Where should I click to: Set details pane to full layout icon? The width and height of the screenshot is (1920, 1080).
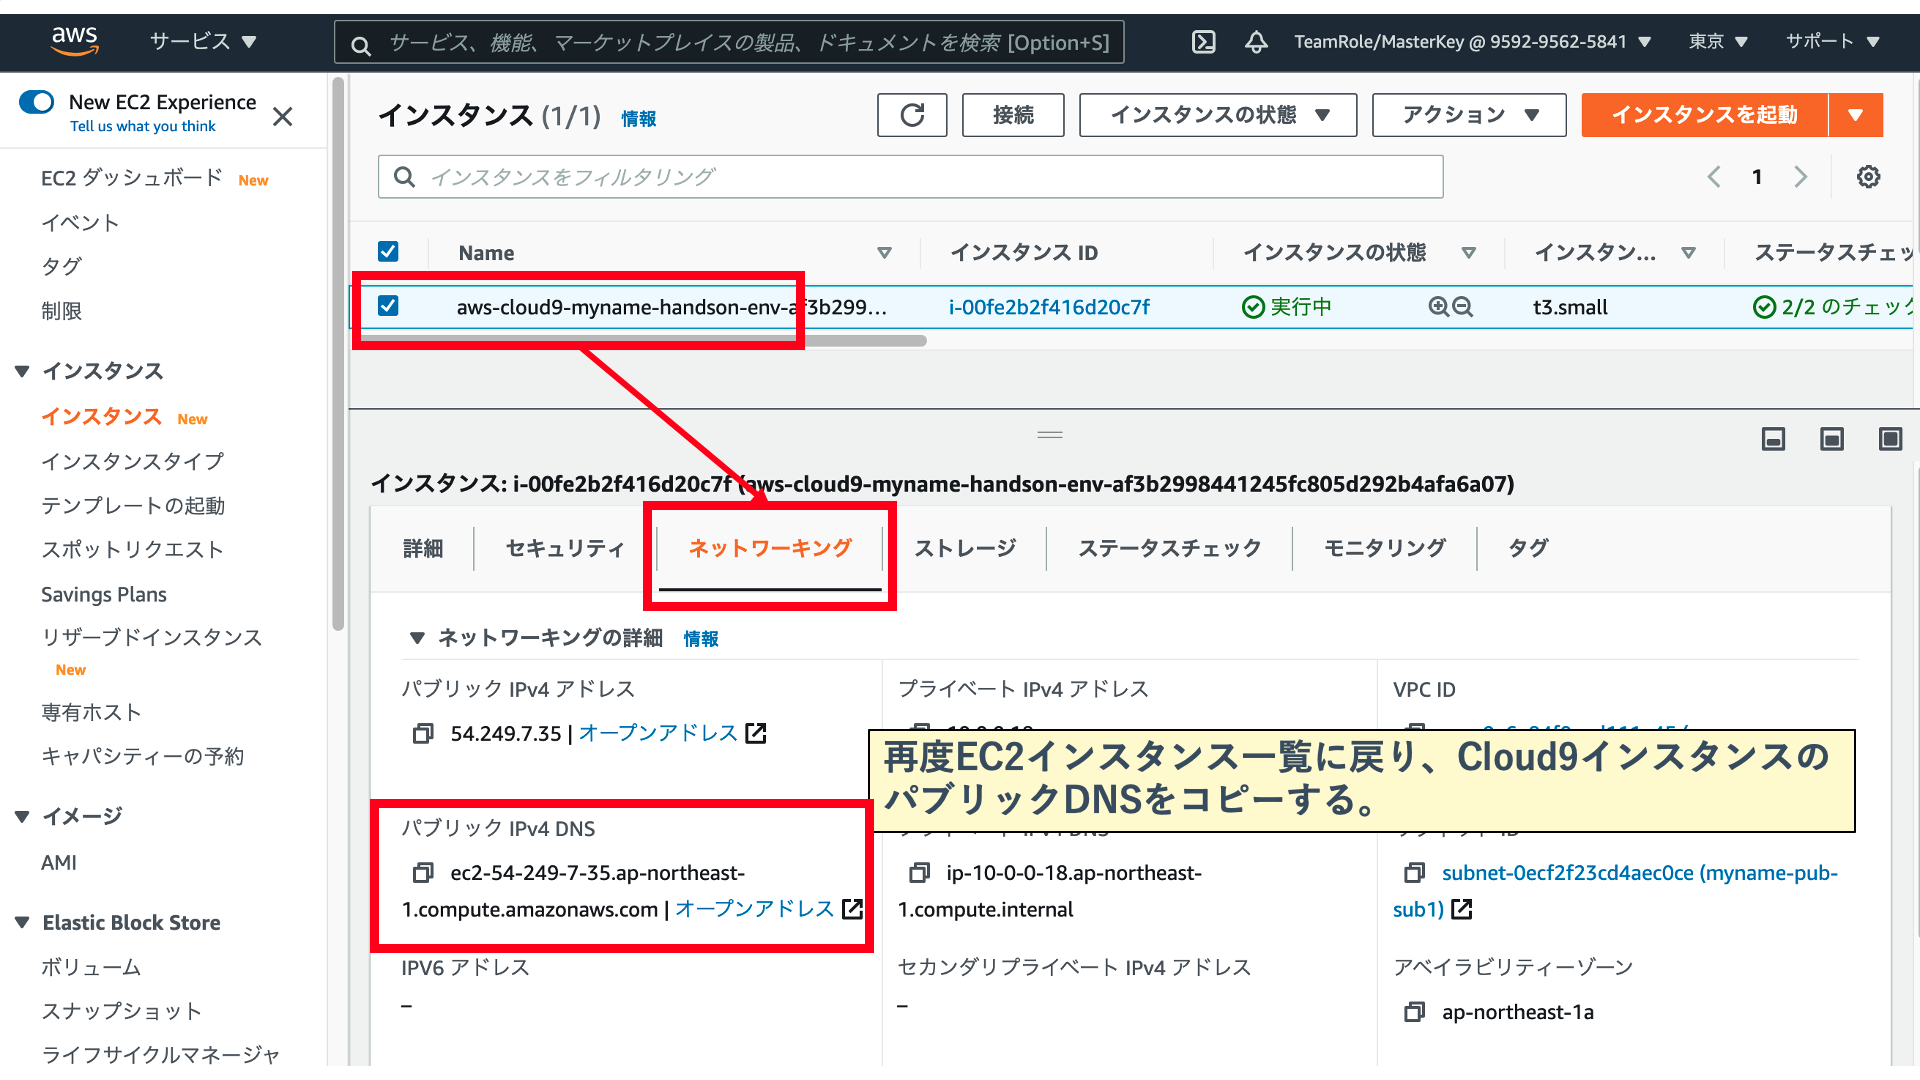(x=1890, y=439)
